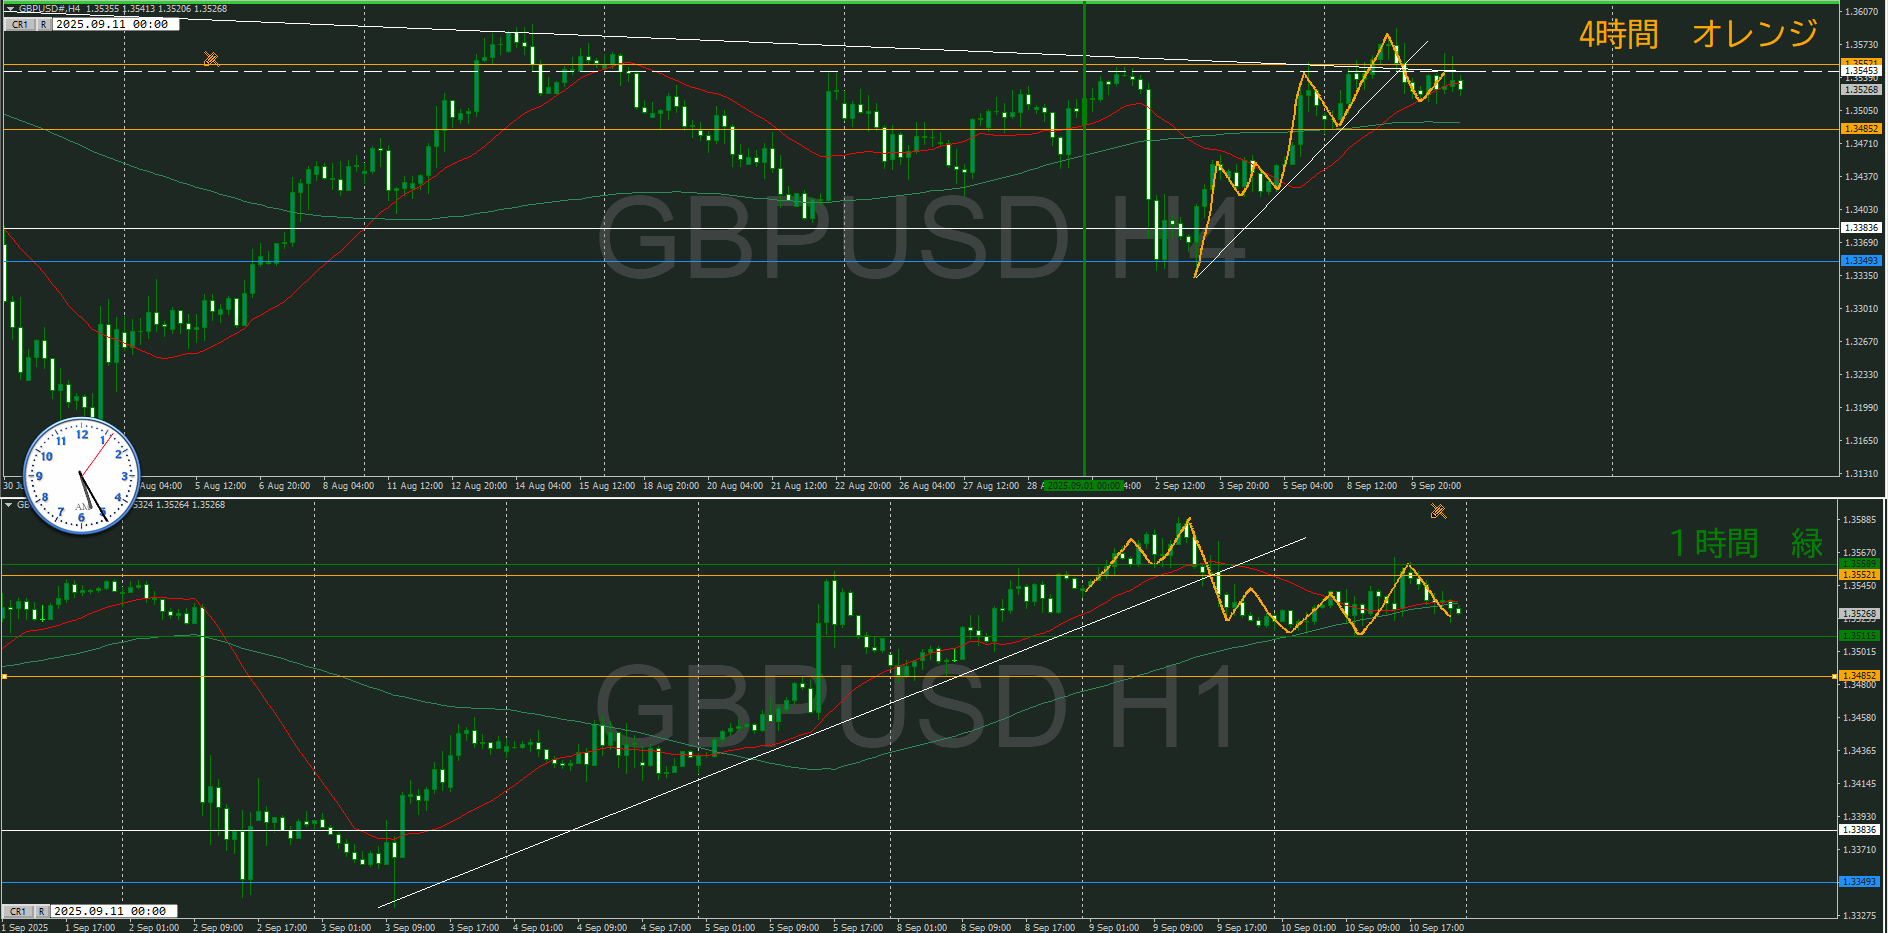Click the white 1.33836 price tag in H4
This screenshot has height=933, width=1888.
1861,228
